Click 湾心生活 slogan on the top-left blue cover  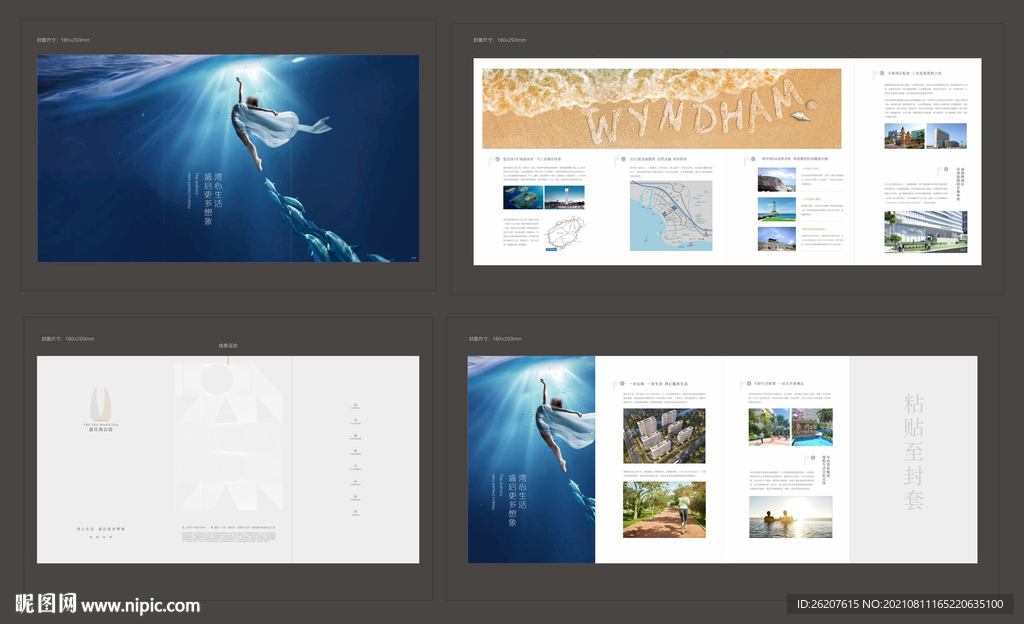[x=218, y=191]
